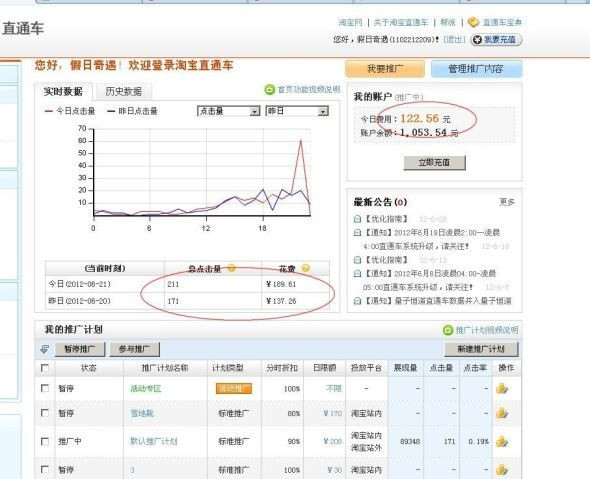Click the help icon beside 花费
590x479 pixels.
click(306, 268)
